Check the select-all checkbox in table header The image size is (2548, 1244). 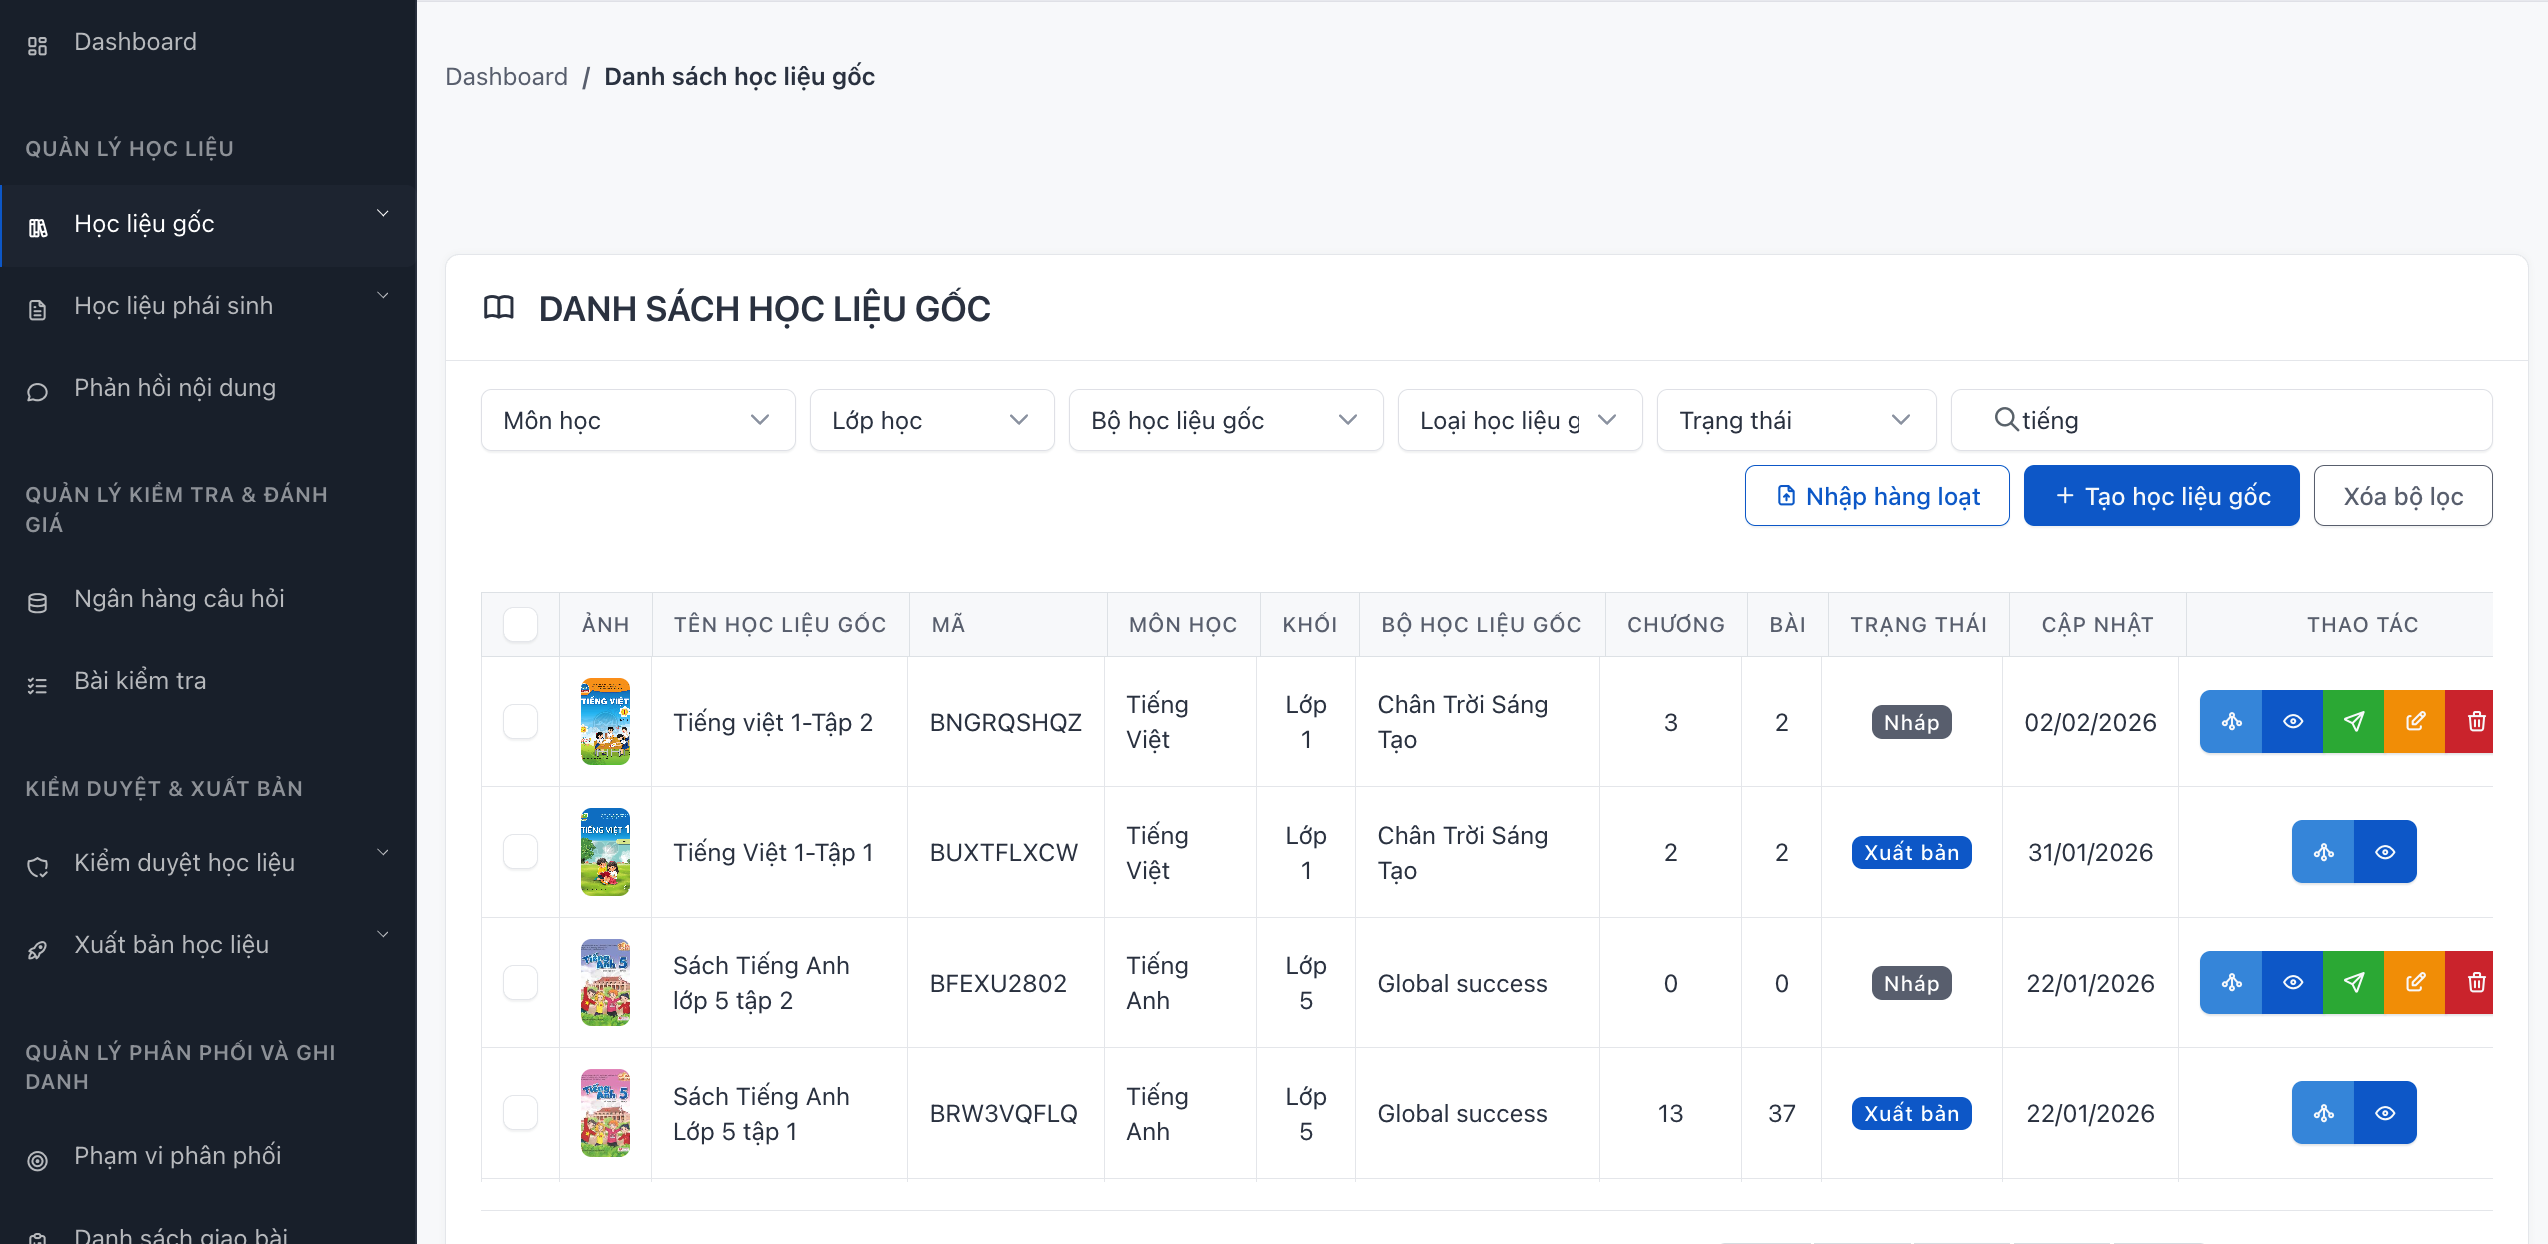(x=519, y=623)
